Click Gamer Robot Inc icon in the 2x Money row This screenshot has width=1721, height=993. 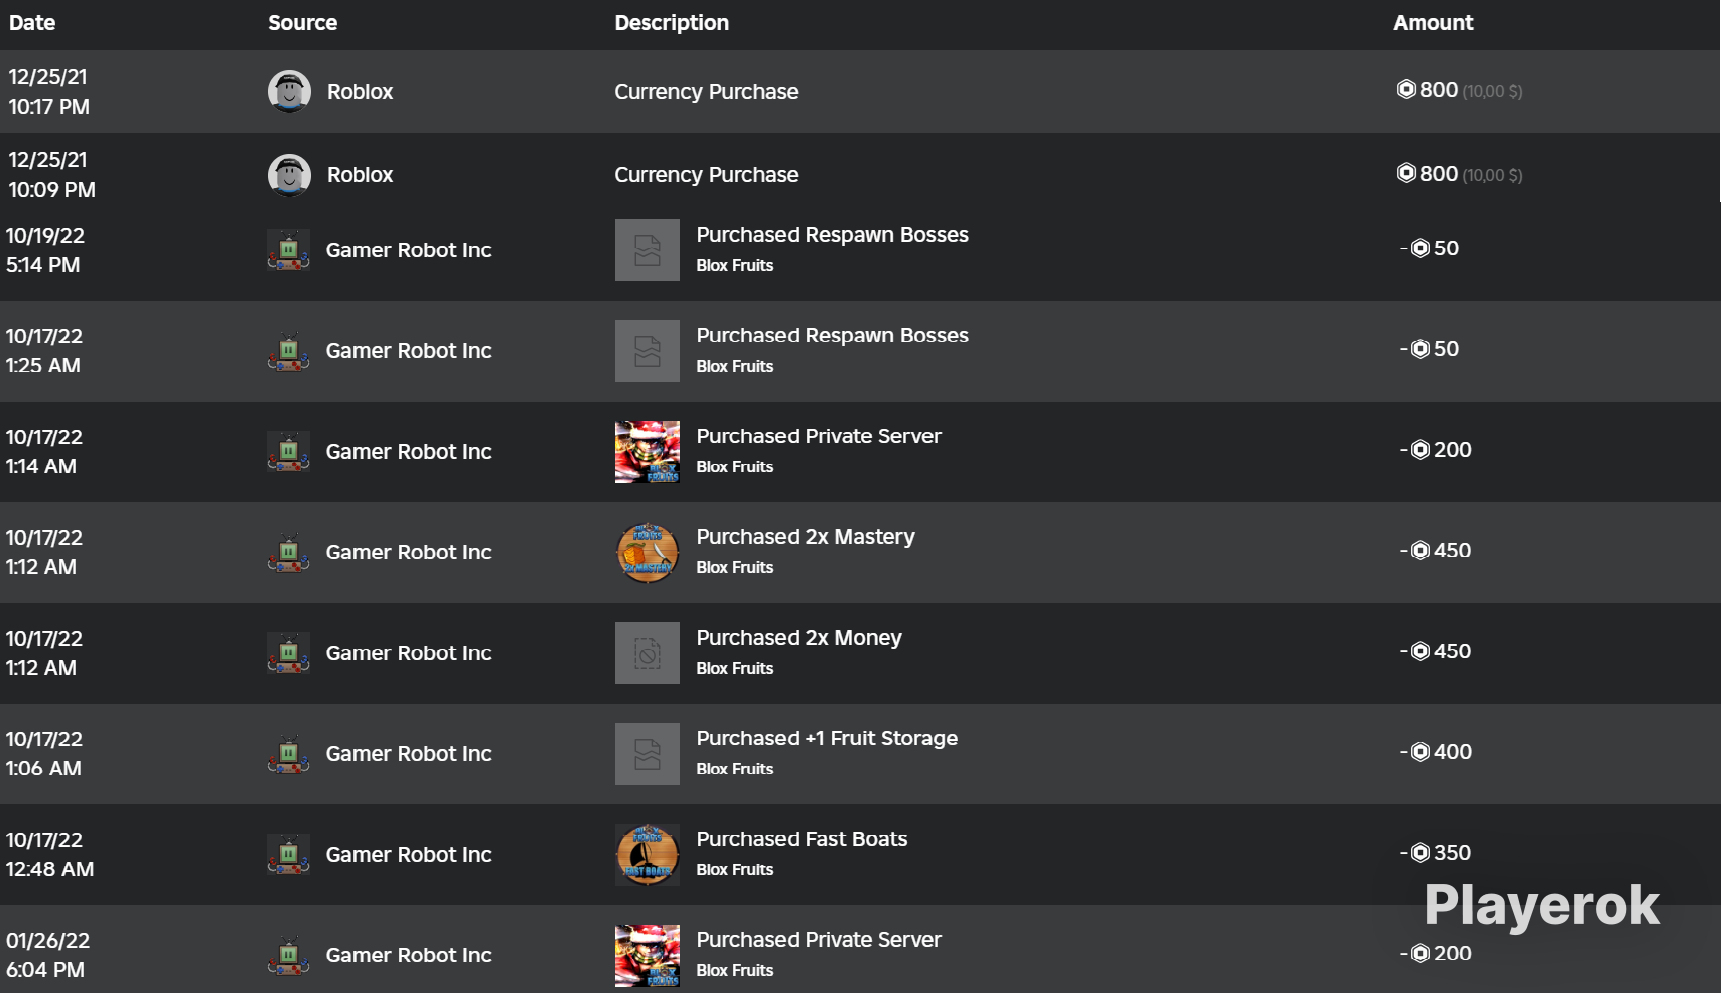click(288, 653)
